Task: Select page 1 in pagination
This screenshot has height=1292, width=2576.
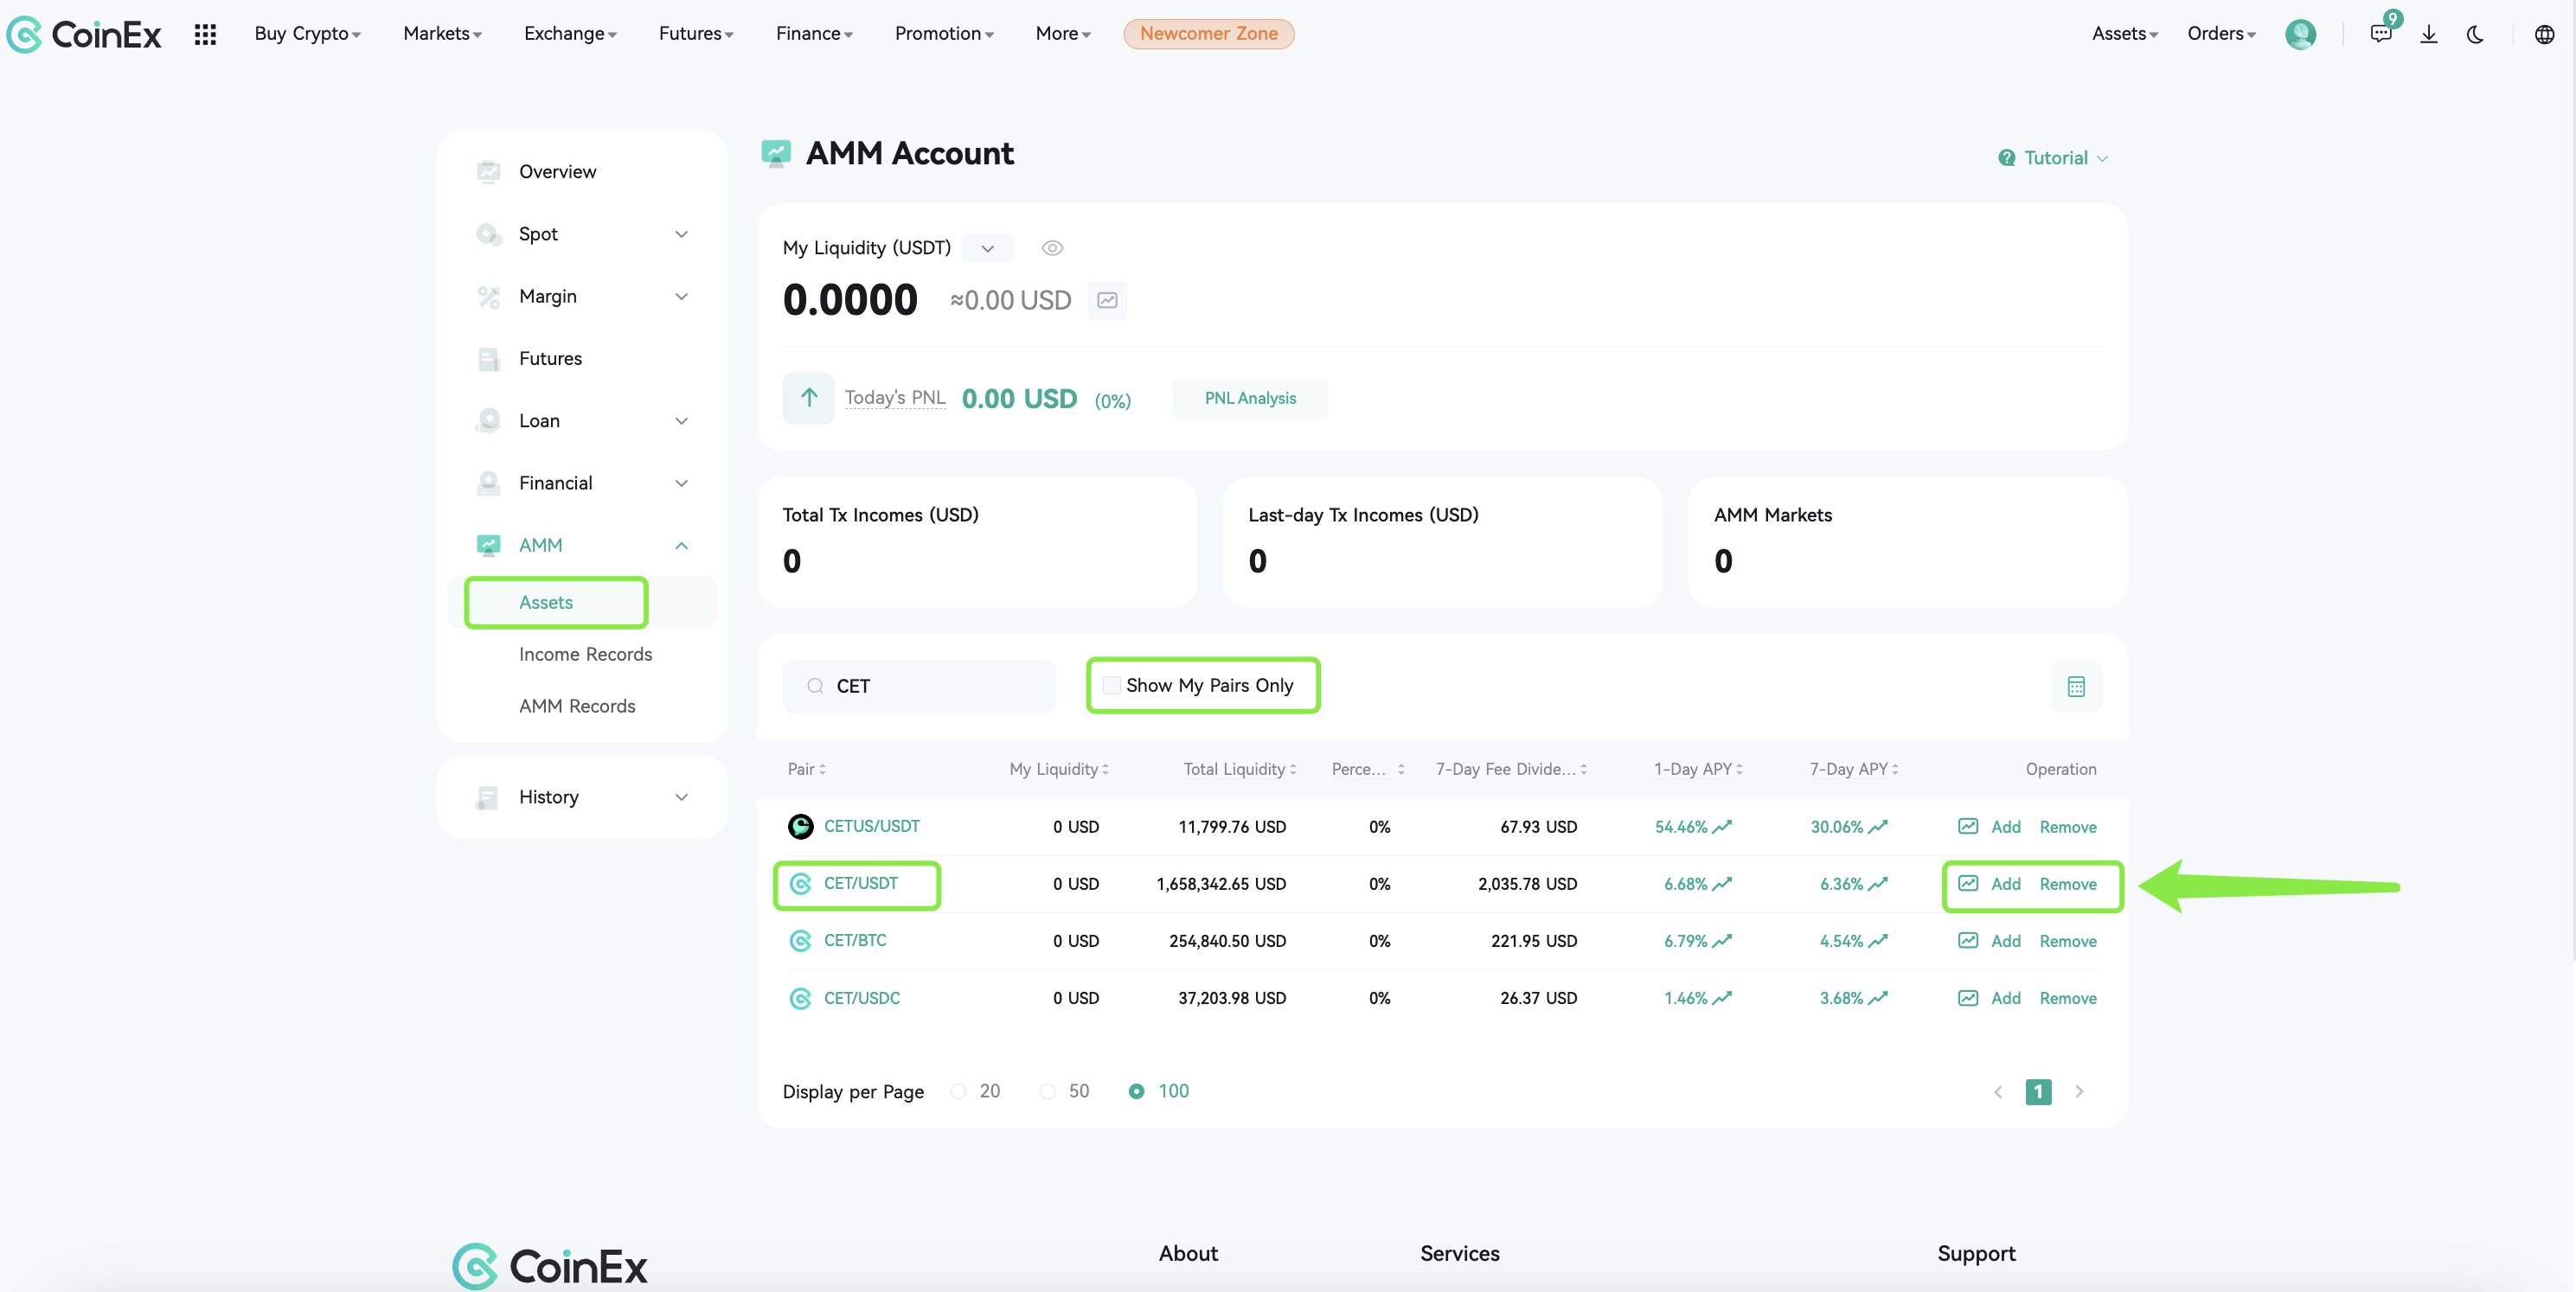Action: coord(2038,1091)
